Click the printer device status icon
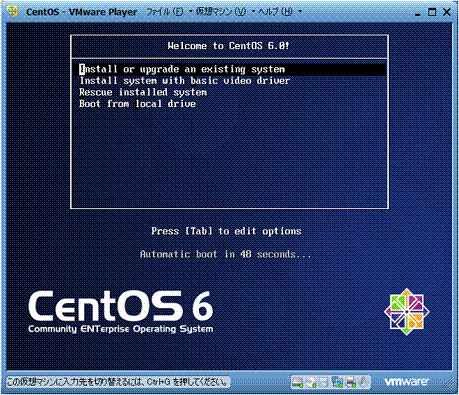The width and height of the screenshot is (459, 395). pyautogui.click(x=351, y=382)
